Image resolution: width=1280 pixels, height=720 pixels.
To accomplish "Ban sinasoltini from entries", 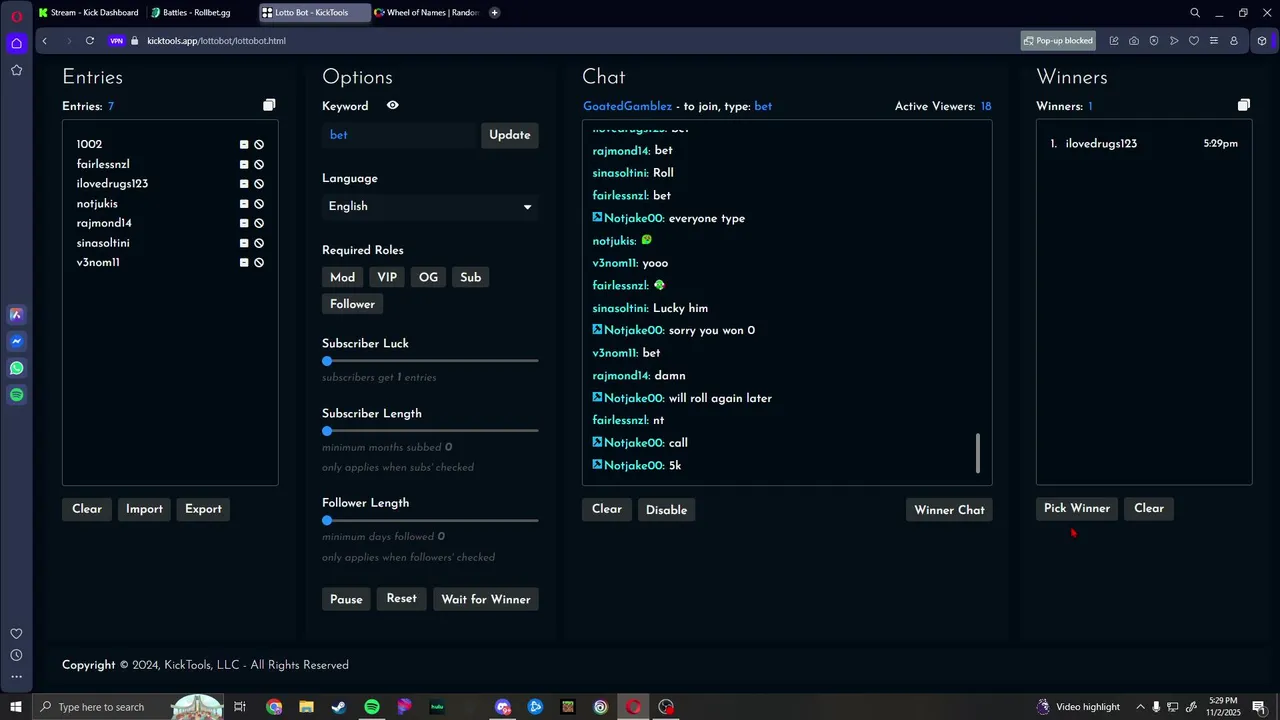I will (259, 243).
